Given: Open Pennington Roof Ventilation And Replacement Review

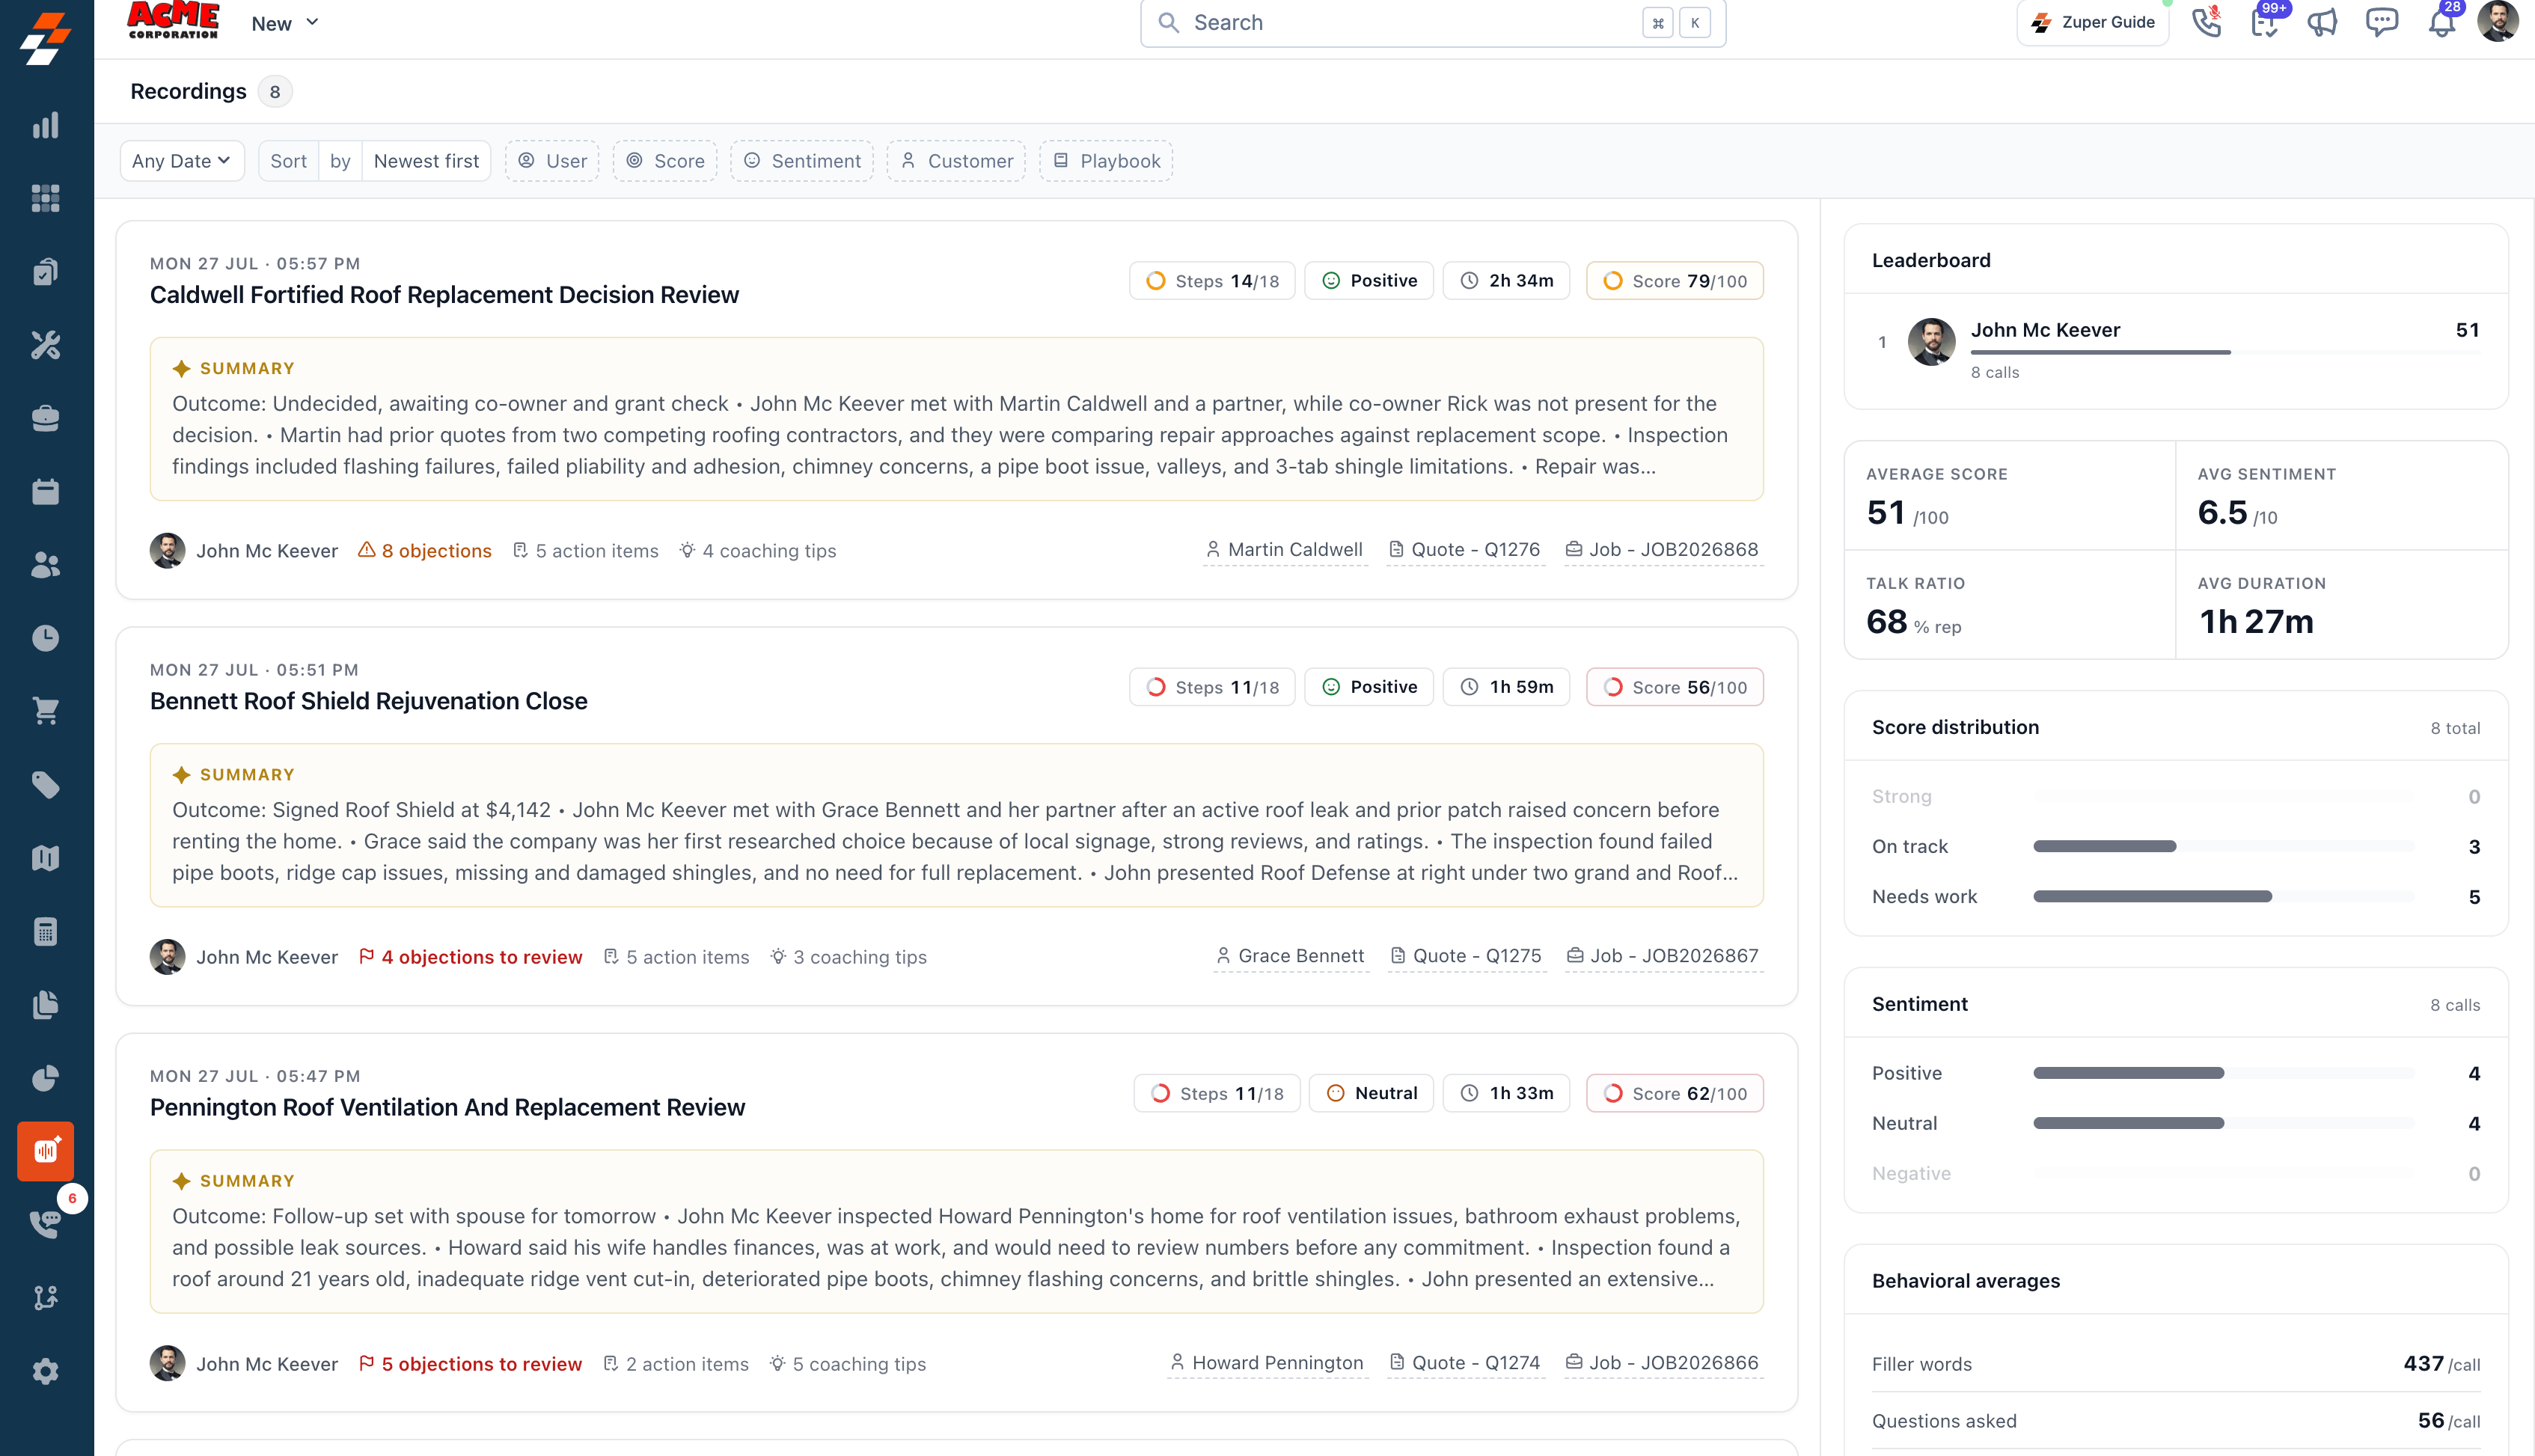Looking at the screenshot, I should pos(447,1107).
